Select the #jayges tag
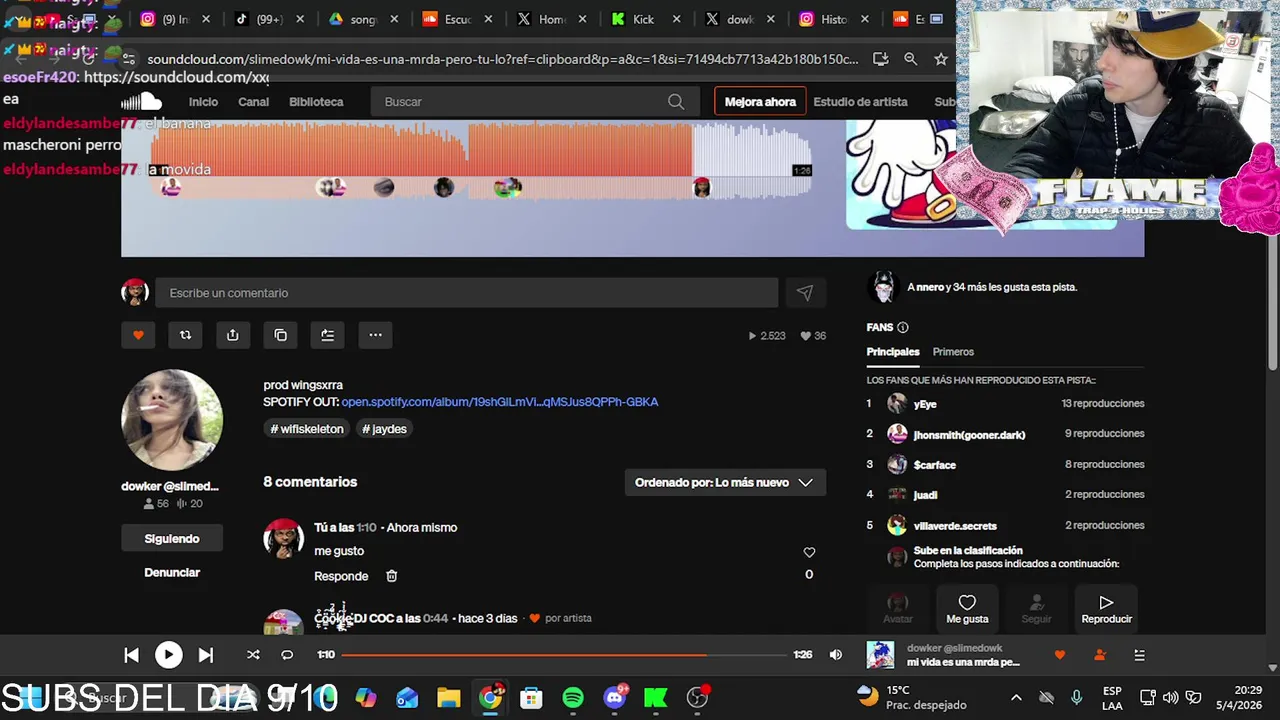1280x720 pixels. click(384, 429)
